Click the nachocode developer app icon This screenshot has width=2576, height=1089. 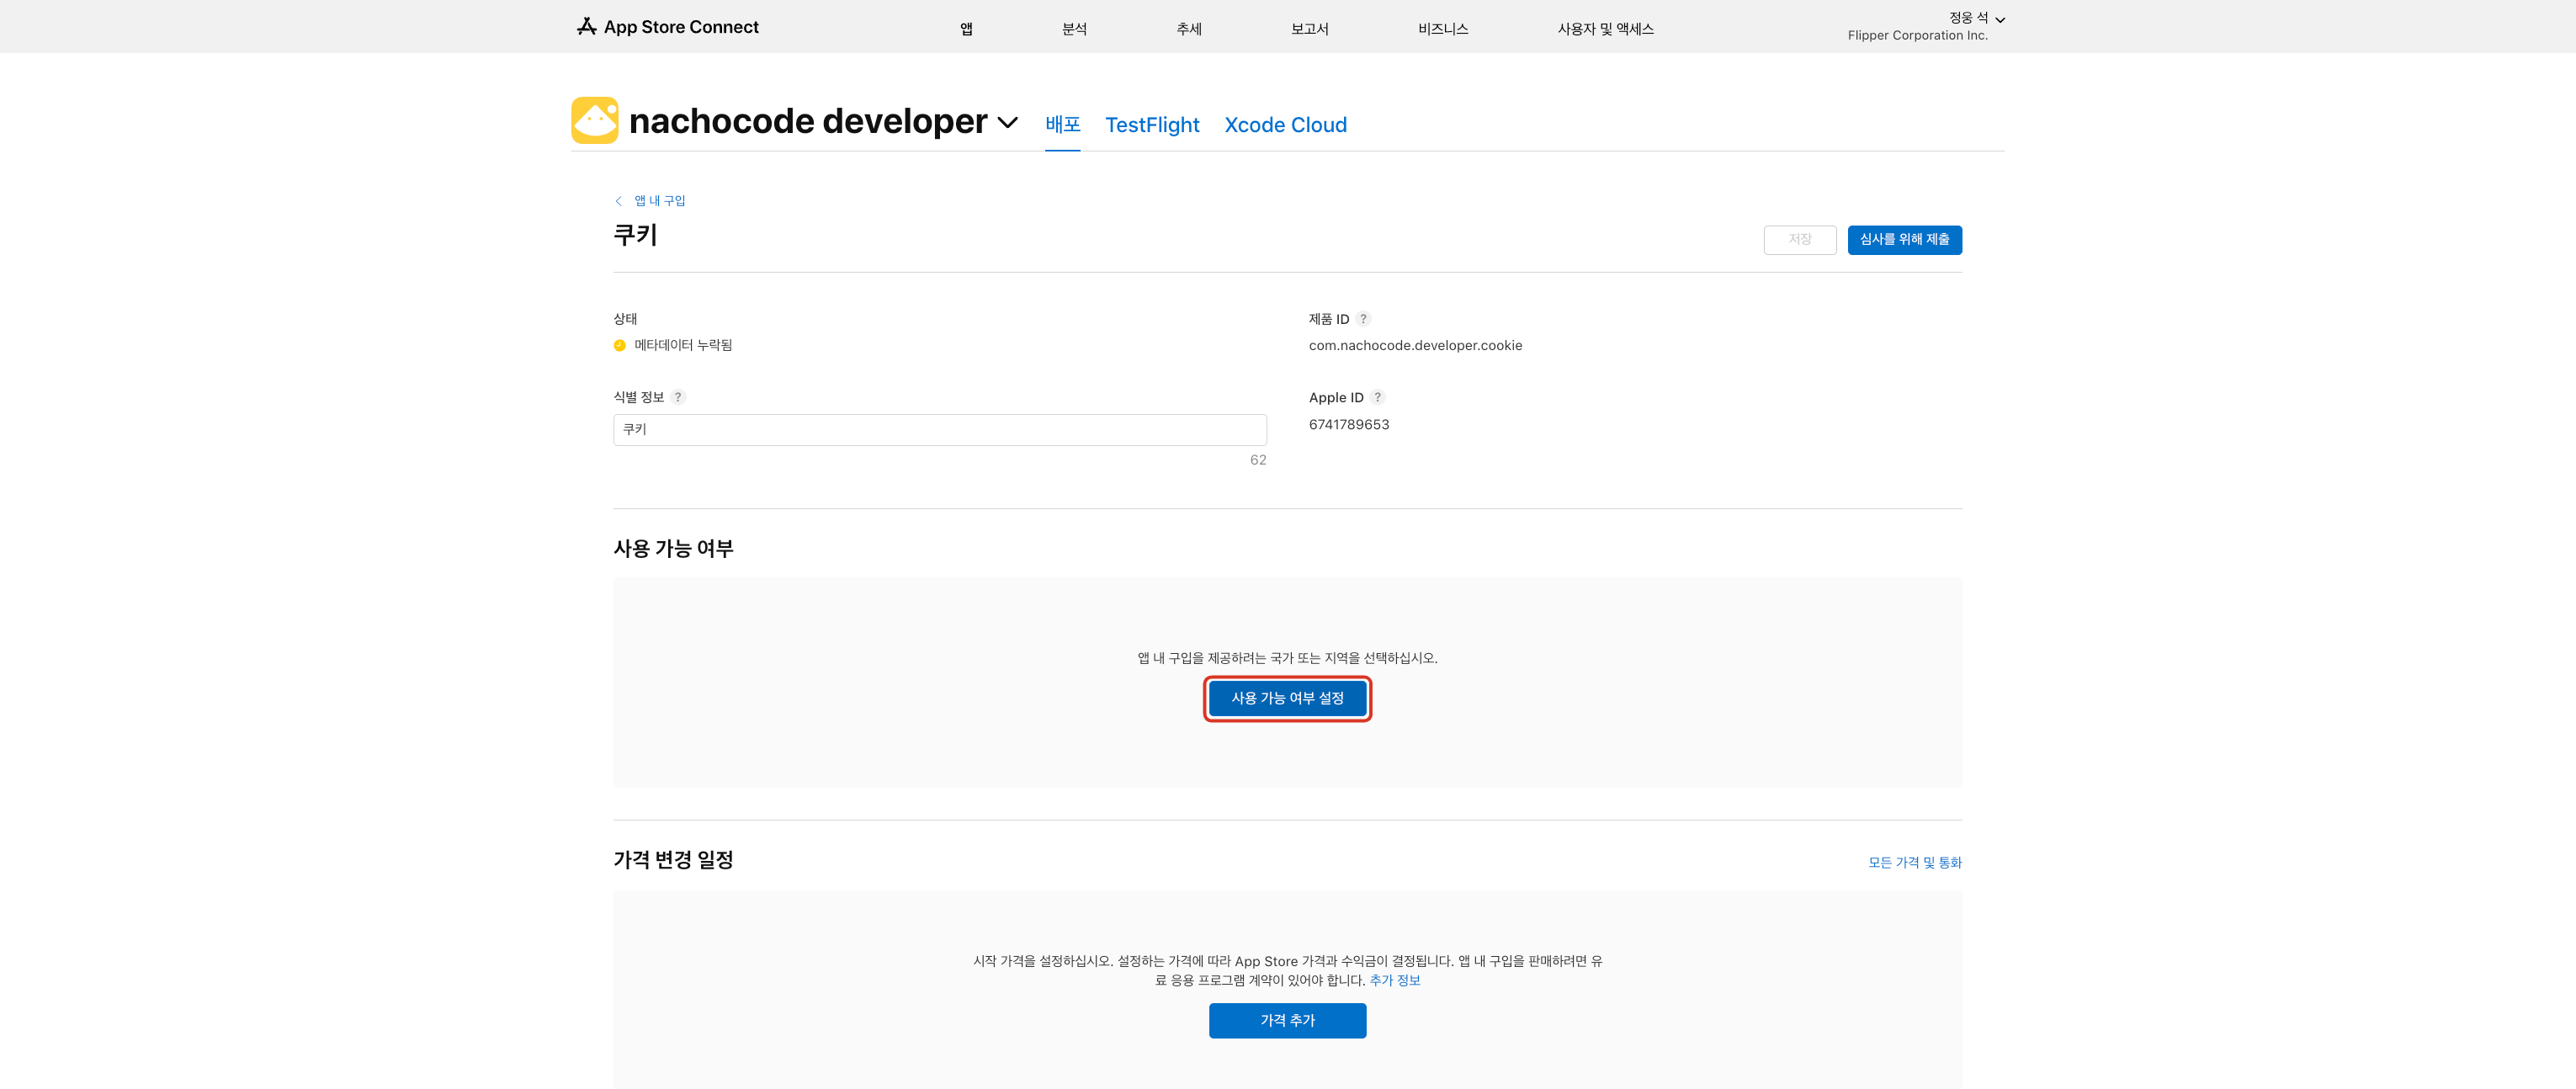pos(595,120)
